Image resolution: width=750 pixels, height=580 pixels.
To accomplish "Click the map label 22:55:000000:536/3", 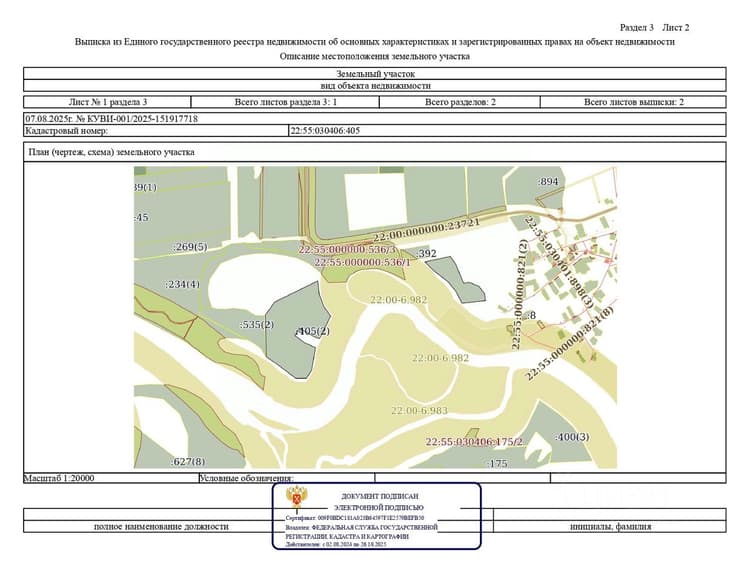I will [347, 250].
